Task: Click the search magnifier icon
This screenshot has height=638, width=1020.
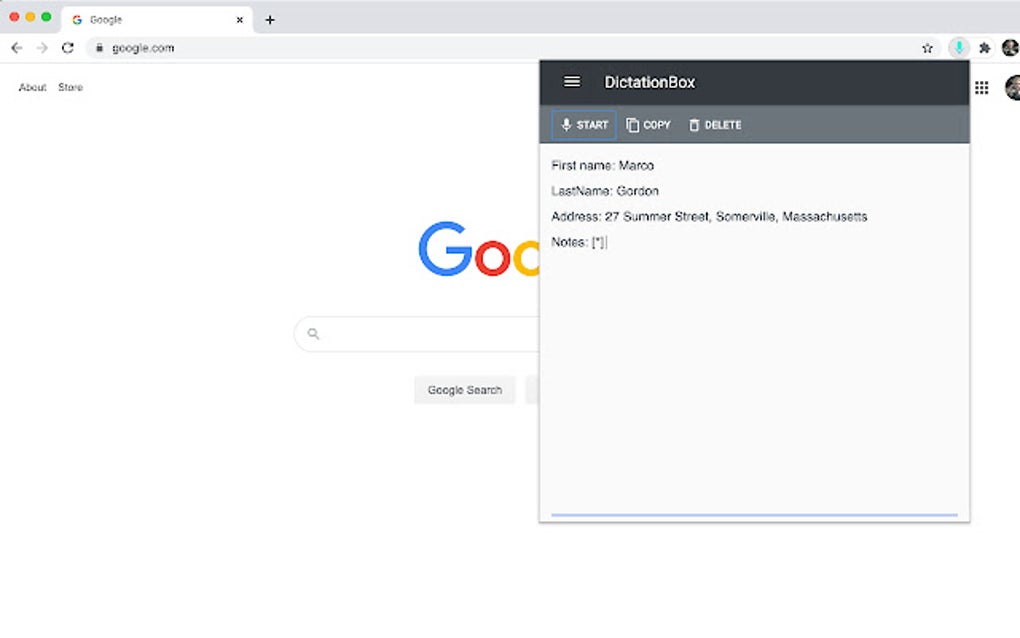Action: pyautogui.click(x=314, y=334)
